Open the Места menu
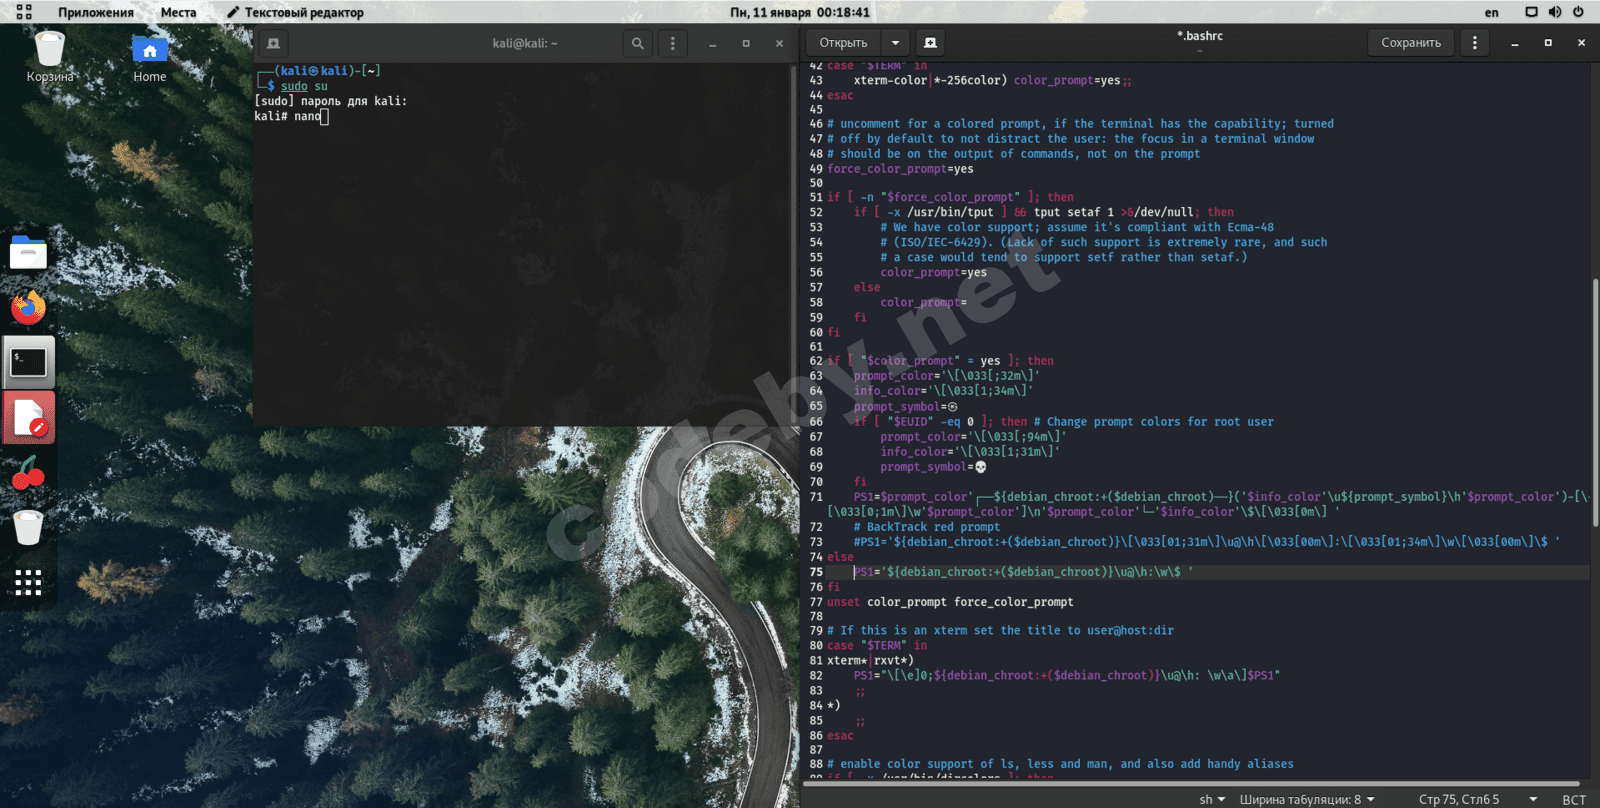1600x808 pixels. pyautogui.click(x=178, y=12)
